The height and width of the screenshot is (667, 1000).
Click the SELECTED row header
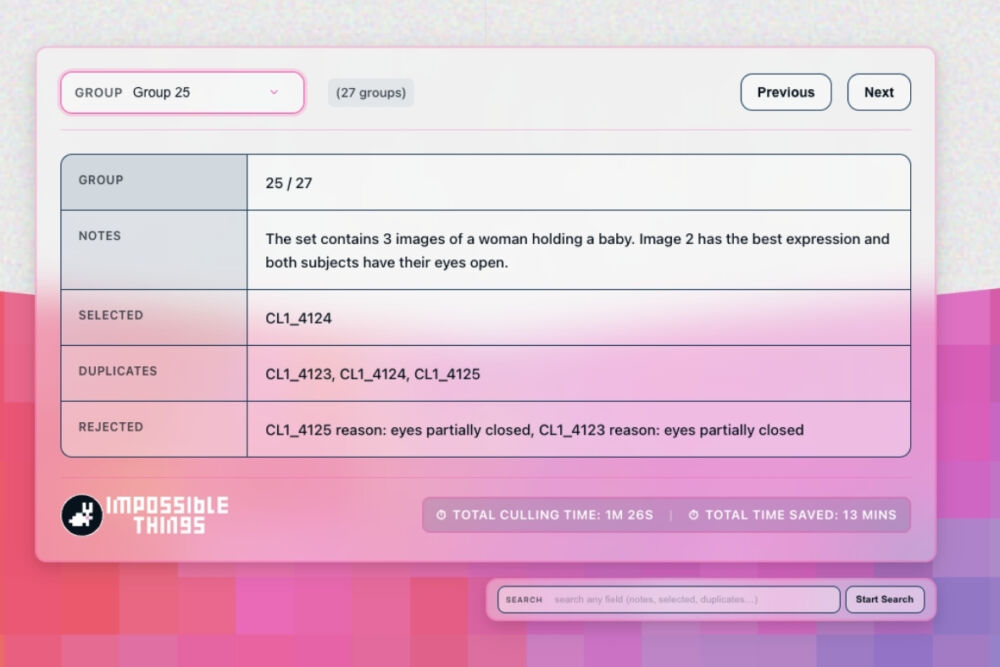pos(111,315)
